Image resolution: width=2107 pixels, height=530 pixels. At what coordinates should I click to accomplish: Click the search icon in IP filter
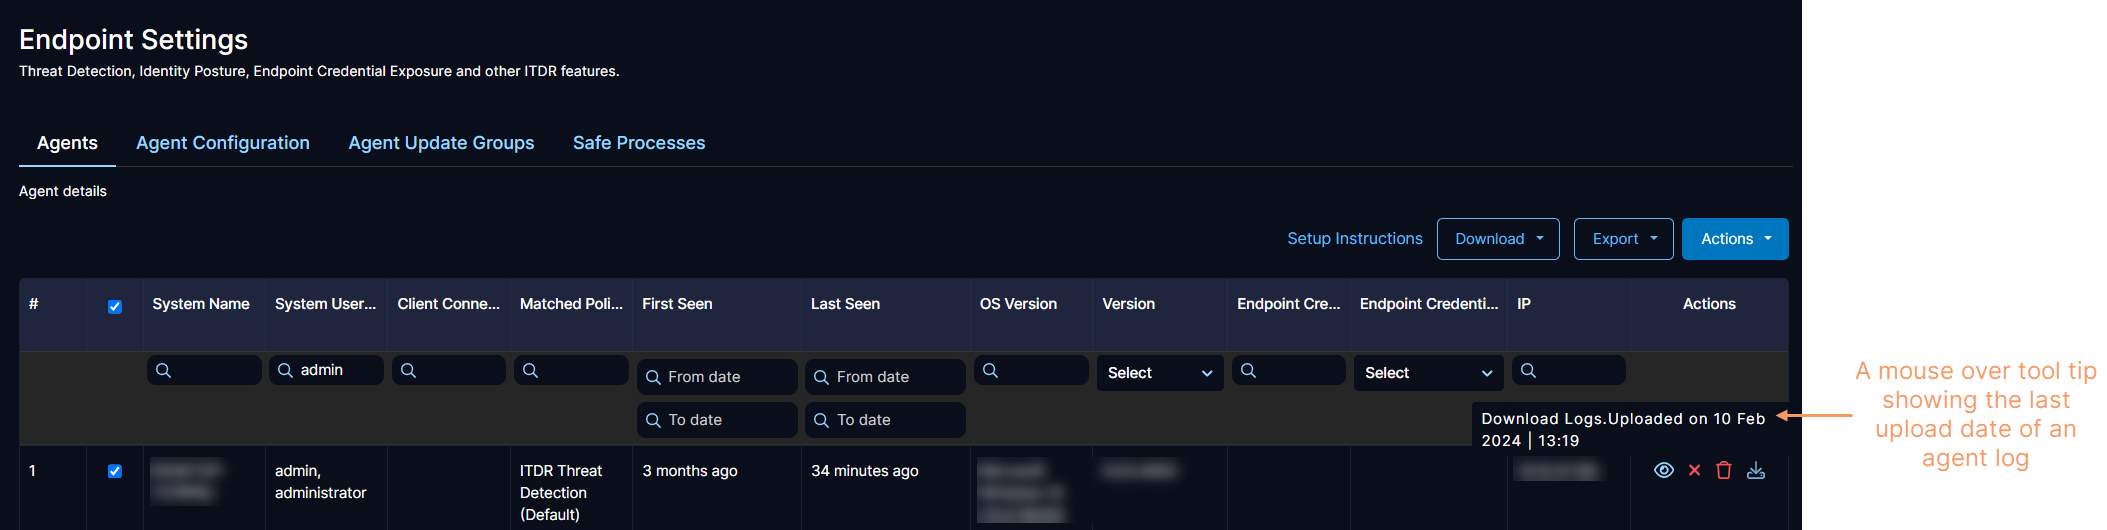1528,370
